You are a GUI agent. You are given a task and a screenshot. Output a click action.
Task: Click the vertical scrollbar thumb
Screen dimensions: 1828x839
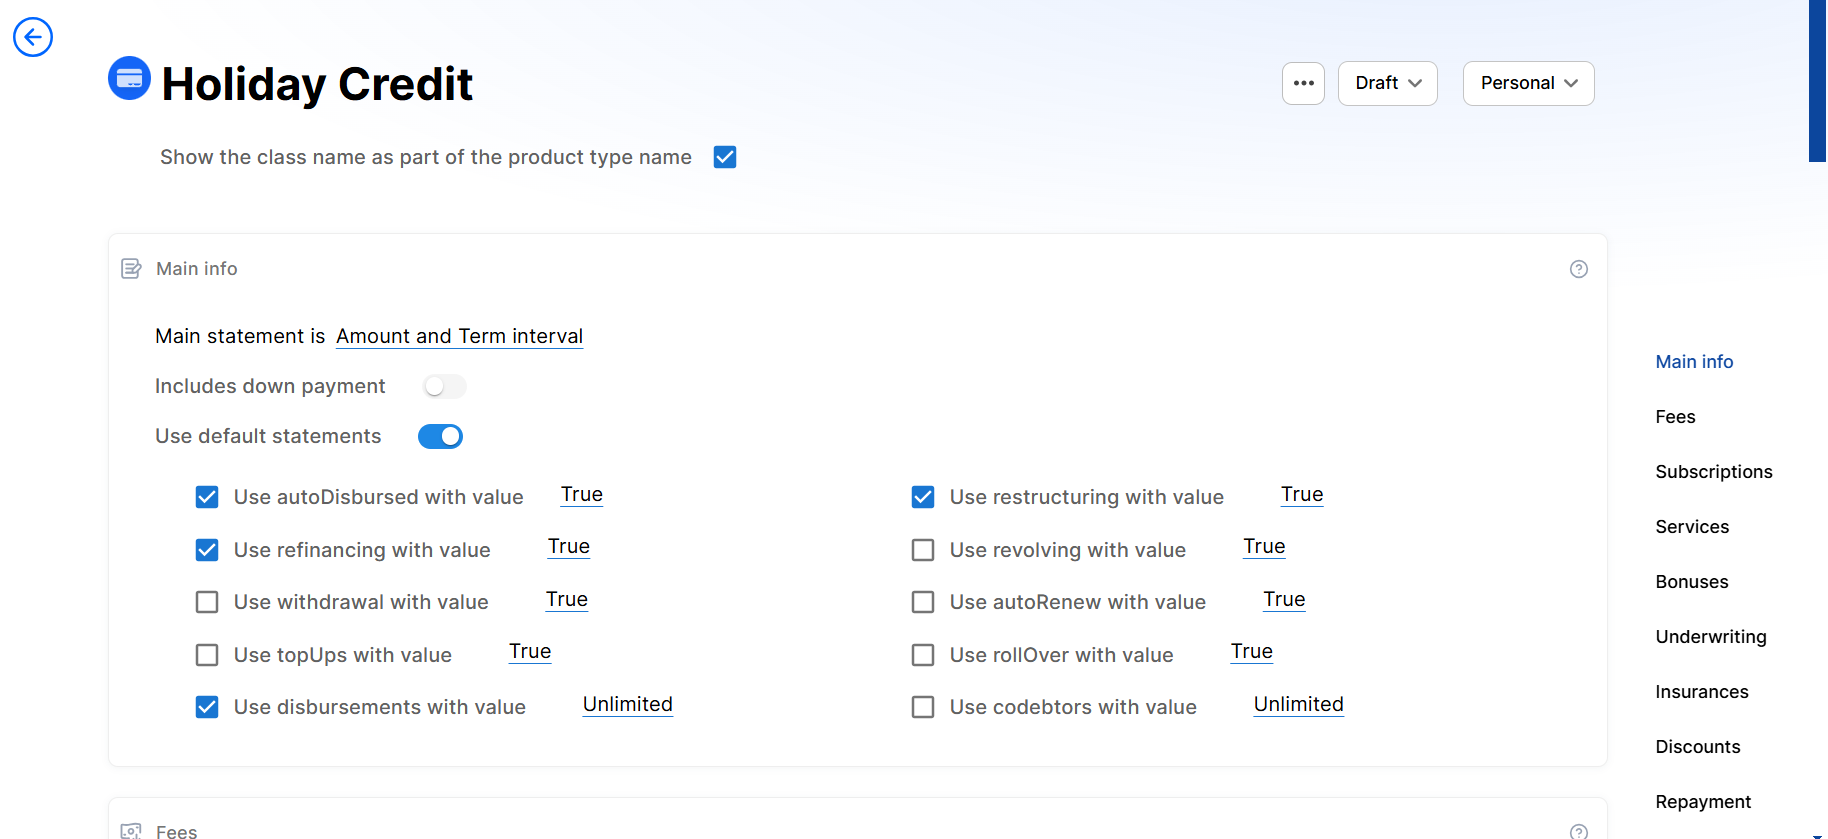point(1817,80)
